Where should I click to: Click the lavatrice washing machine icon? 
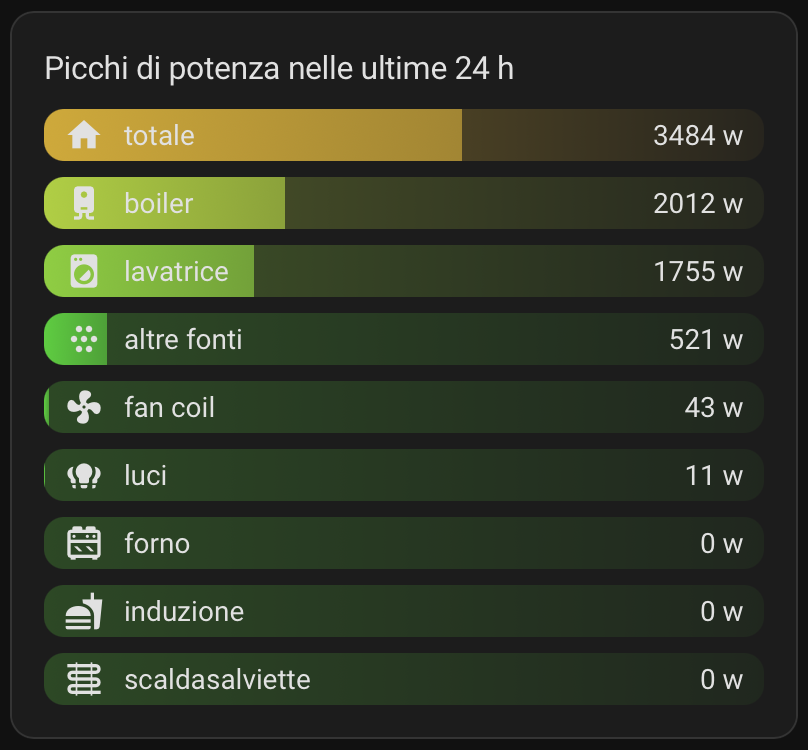pos(84,271)
